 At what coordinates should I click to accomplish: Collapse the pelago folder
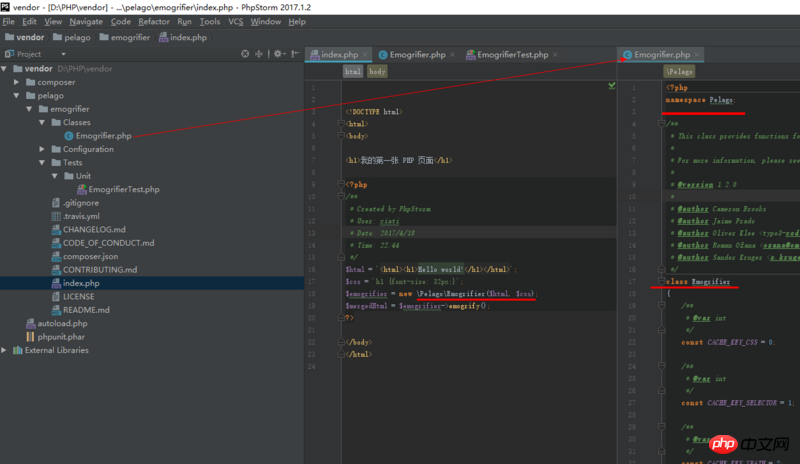coord(17,95)
